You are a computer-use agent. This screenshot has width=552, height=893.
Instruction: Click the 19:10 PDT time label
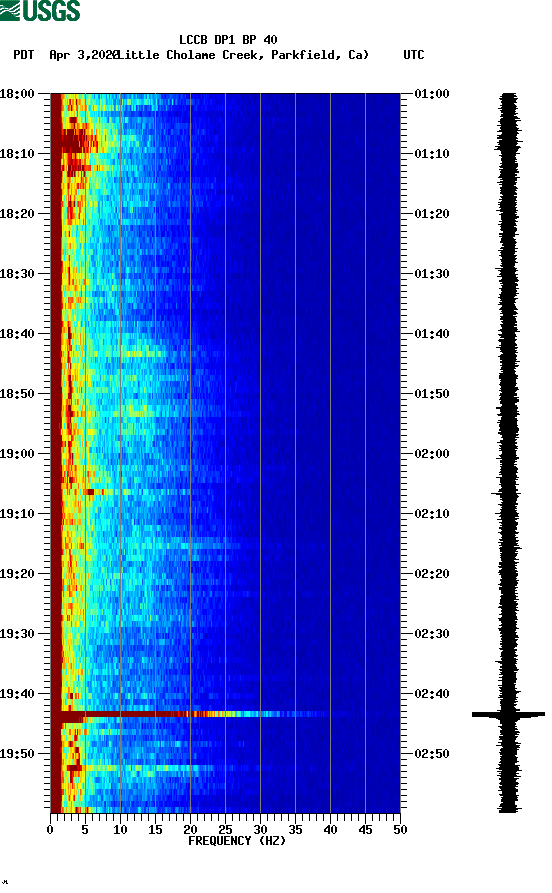(17, 514)
